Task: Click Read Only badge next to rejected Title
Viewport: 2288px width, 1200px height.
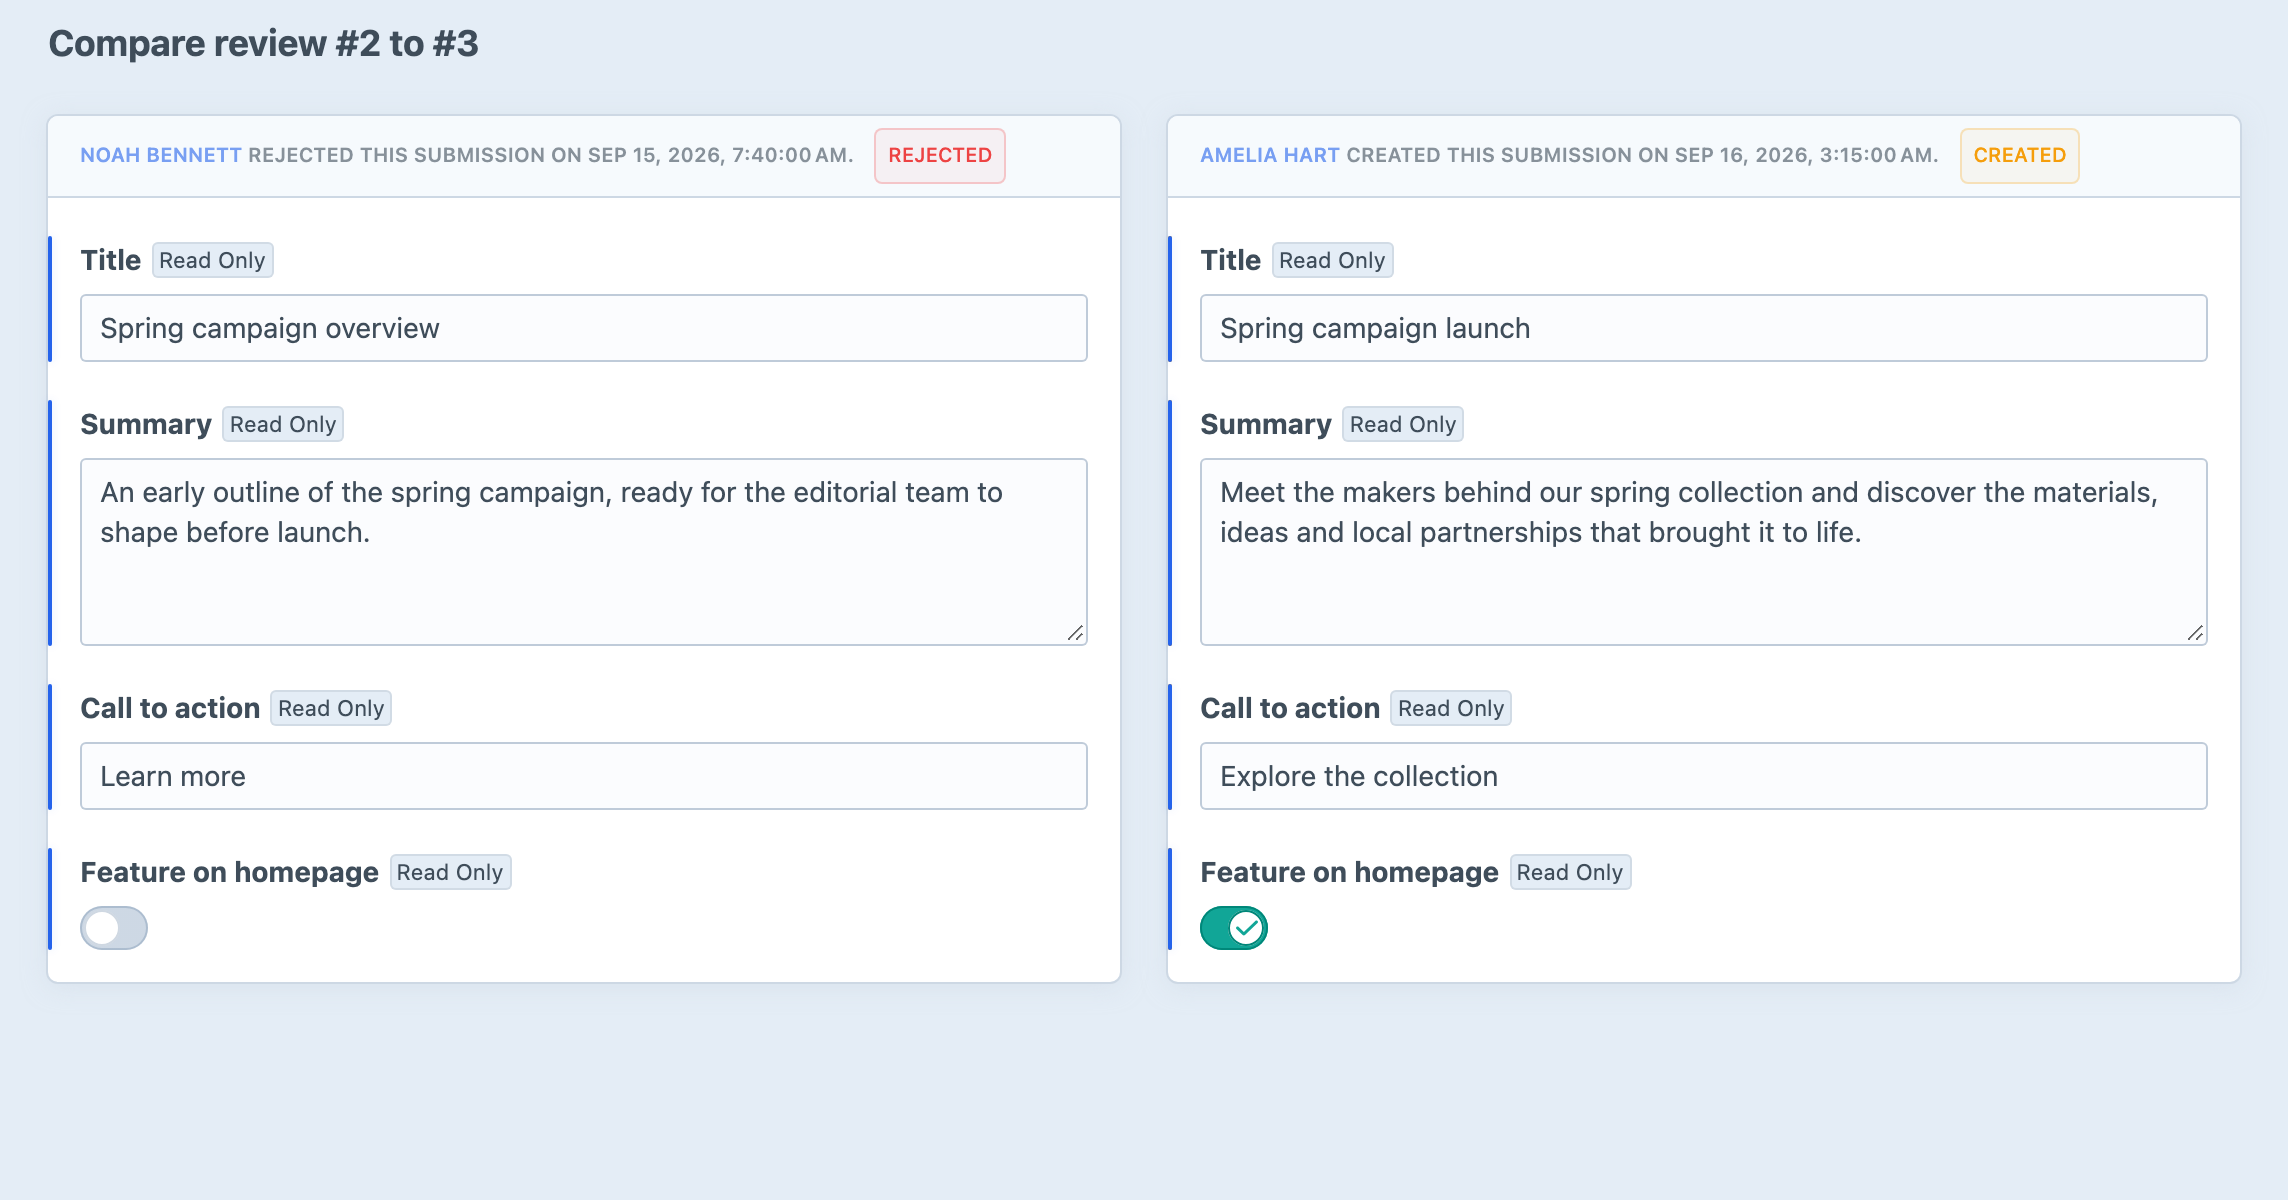Action: coord(212,260)
